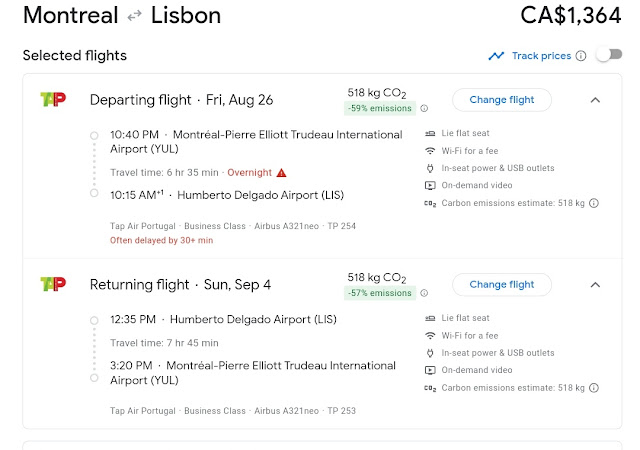640x450 pixels.
Task: Open departing flight emissions info icon
Action: (424, 109)
